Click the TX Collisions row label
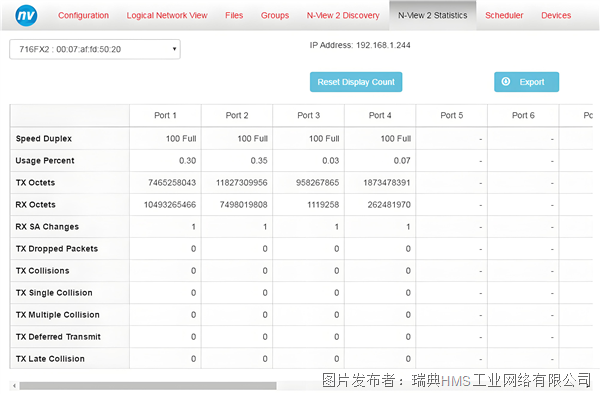Image resolution: width=600 pixels, height=394 pixels. coord(42,270)
